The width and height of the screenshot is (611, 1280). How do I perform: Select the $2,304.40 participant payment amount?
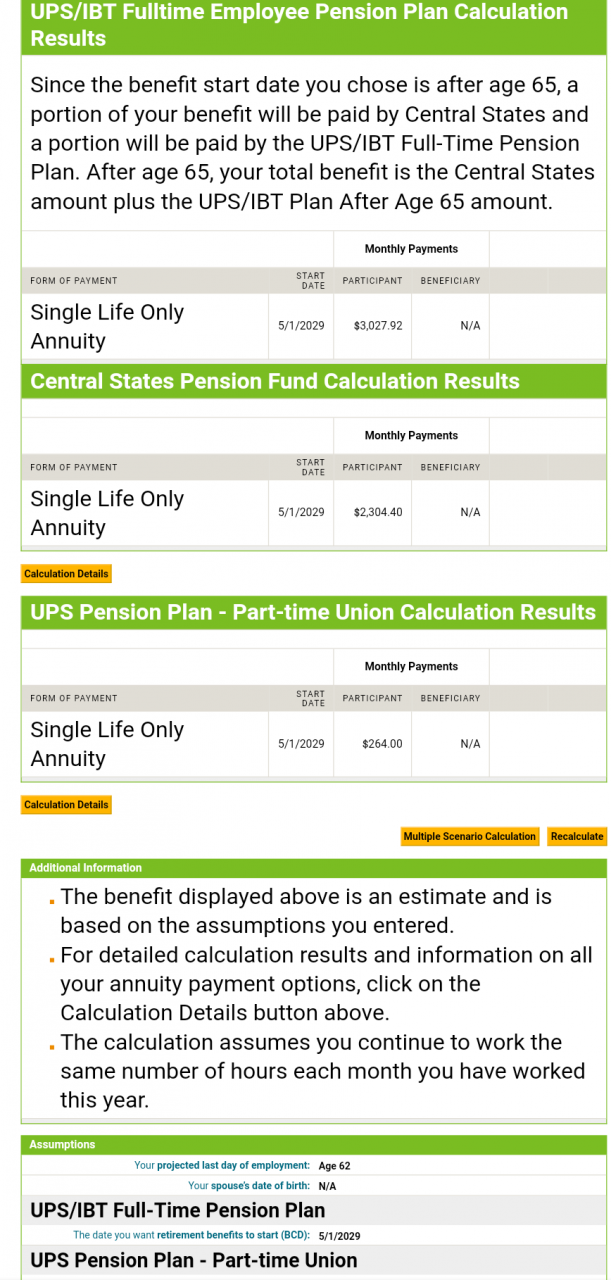[378, 512]
